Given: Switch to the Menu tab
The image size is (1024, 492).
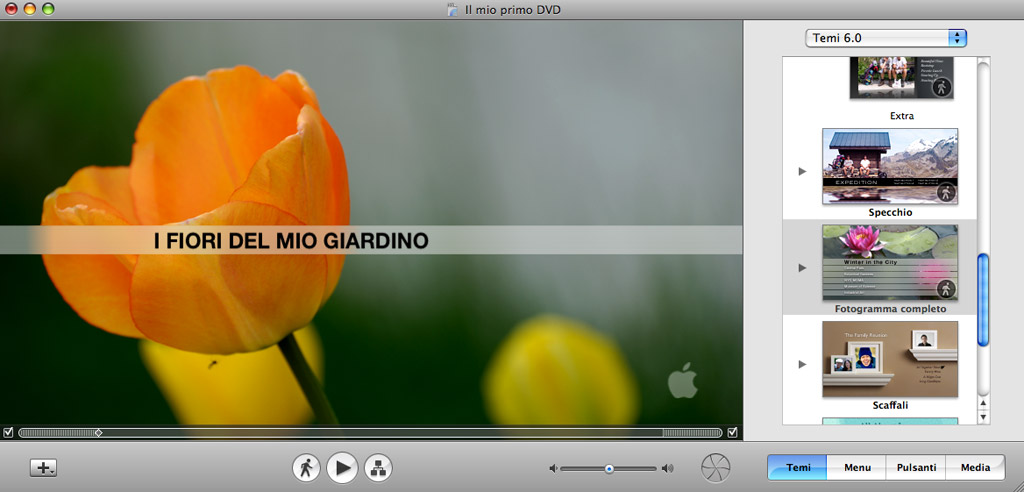Looking at the screenshot, I should tap(857, 467).
